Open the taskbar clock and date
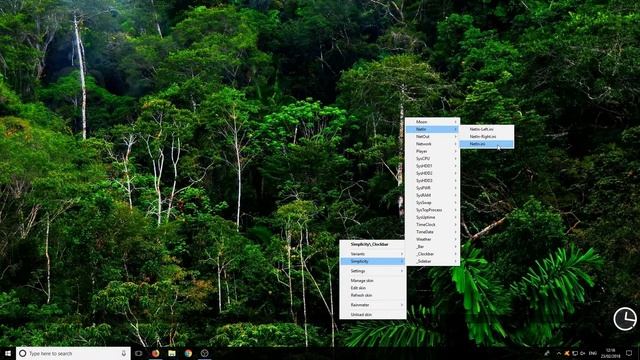Image resolution: width=640 pixels, height=360 pixels. pyautogui.click(x=611, y=353)
